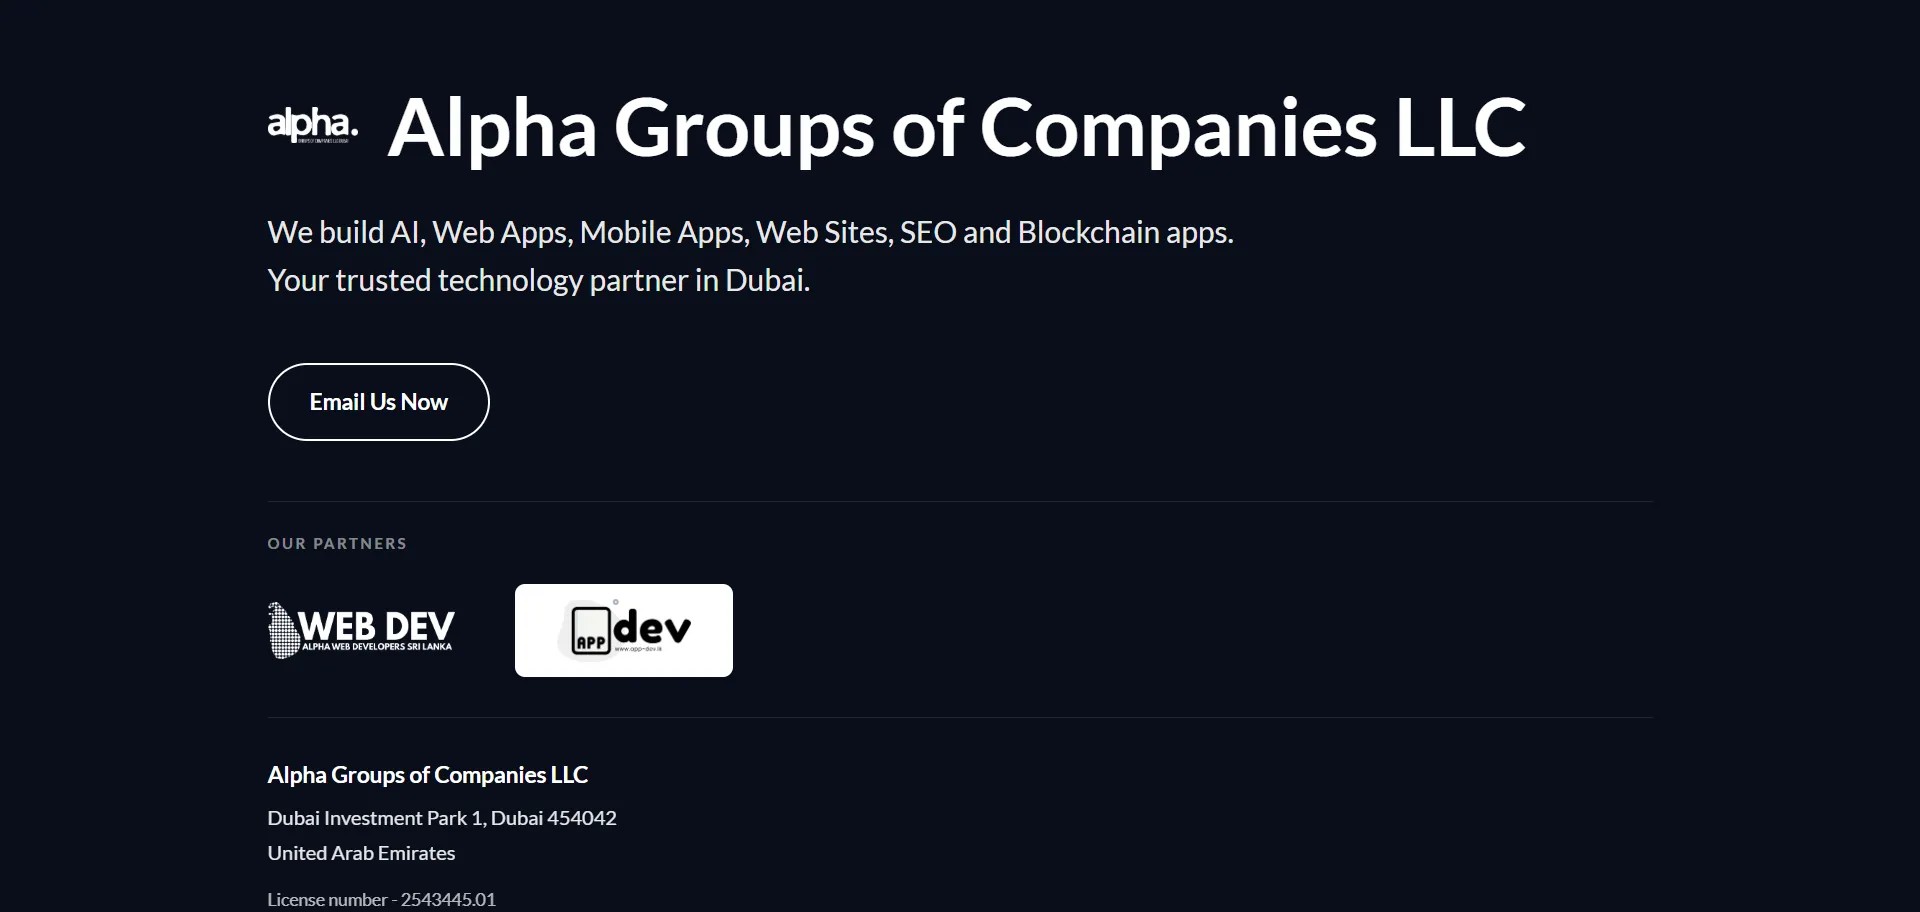Select the Dubai Investment Park 1 address line

[441, 817]
